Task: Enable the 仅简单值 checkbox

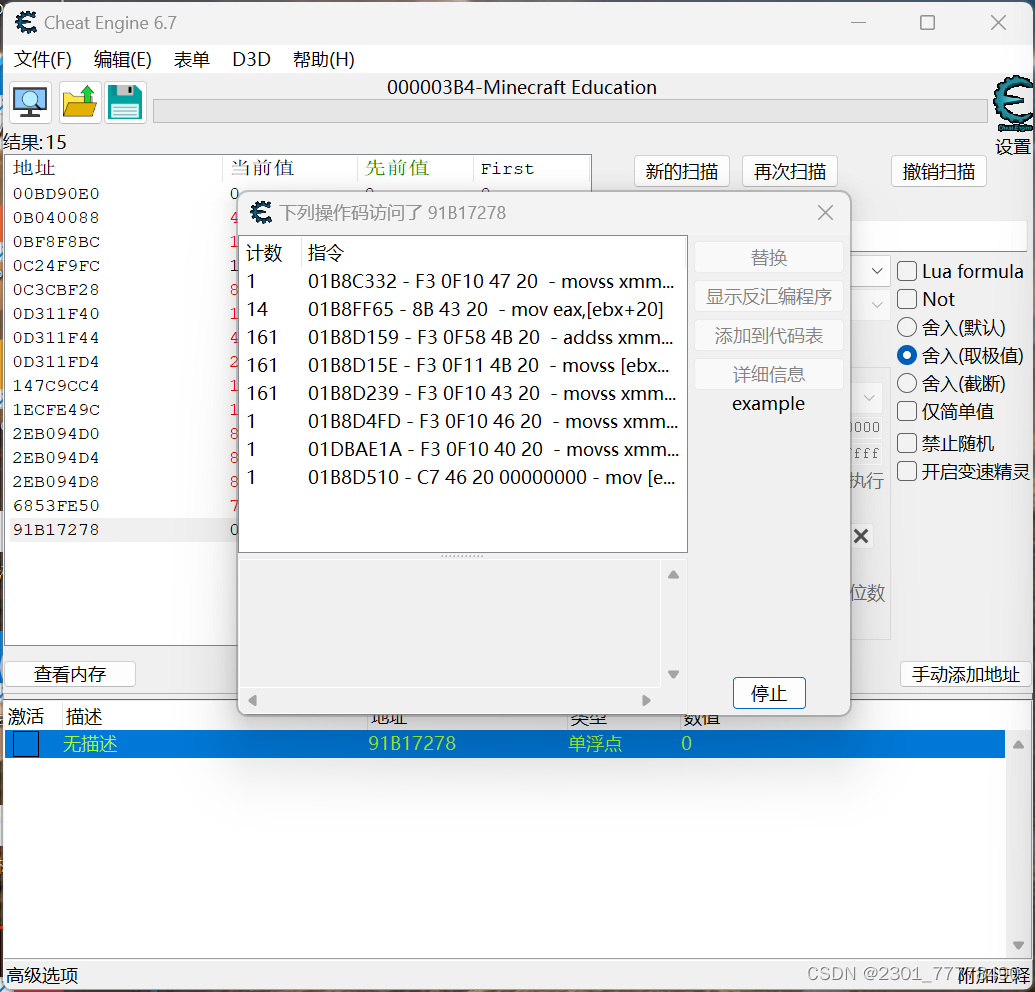Action: click(x=907, y=411)
